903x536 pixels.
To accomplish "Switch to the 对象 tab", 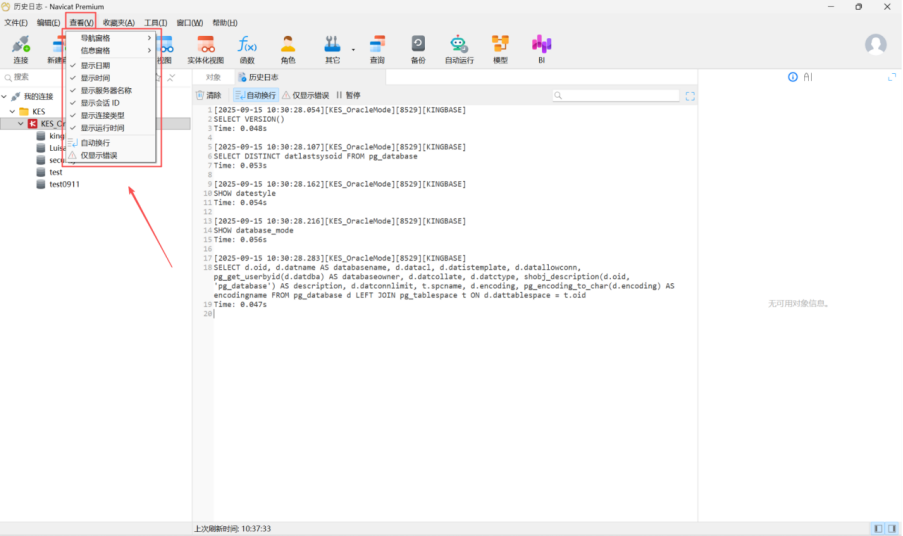I will 213,77.
